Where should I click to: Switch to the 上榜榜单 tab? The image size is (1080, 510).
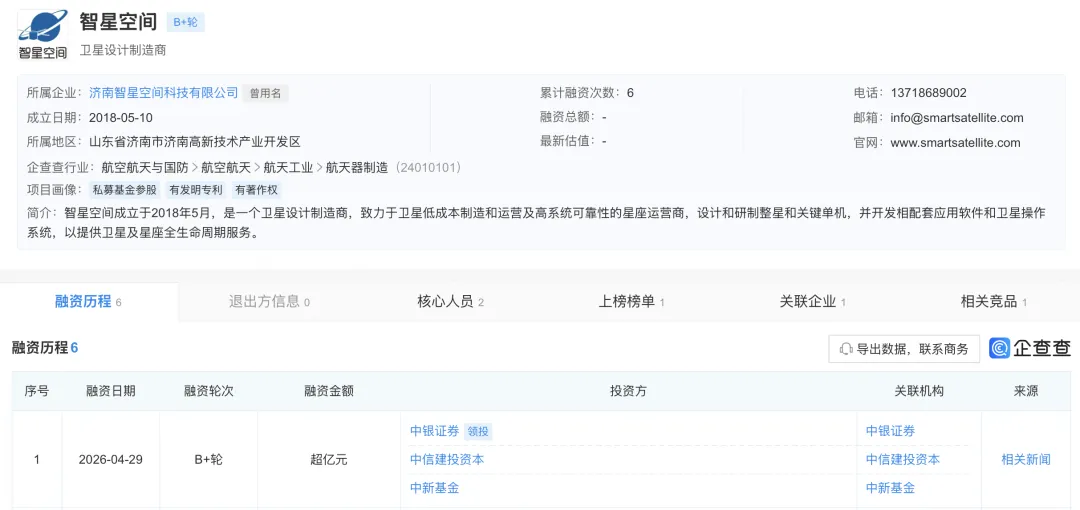(632, 301)
